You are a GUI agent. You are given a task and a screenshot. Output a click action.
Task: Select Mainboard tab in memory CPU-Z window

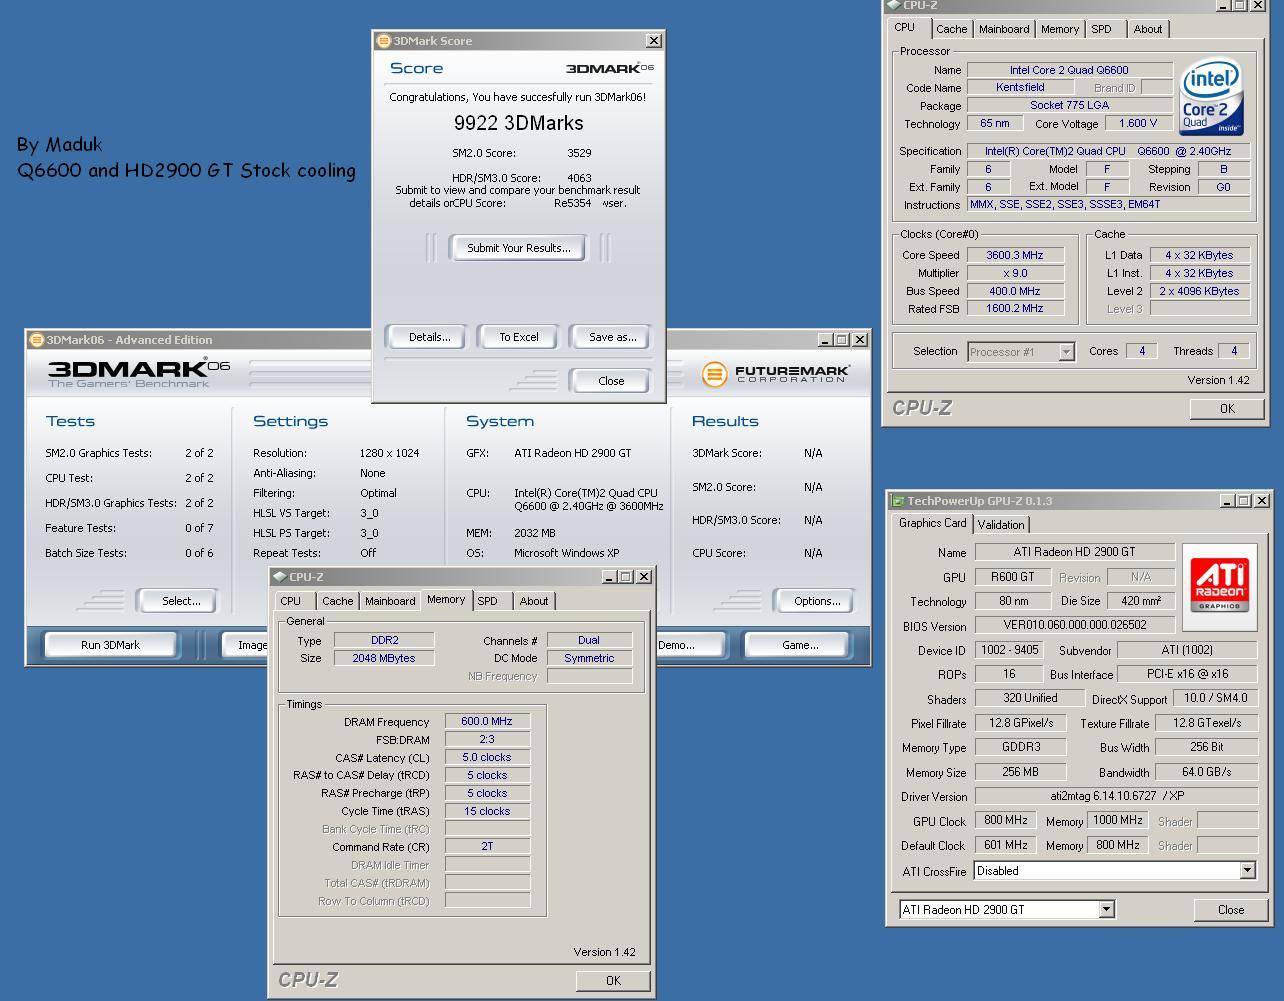point(389,601)
